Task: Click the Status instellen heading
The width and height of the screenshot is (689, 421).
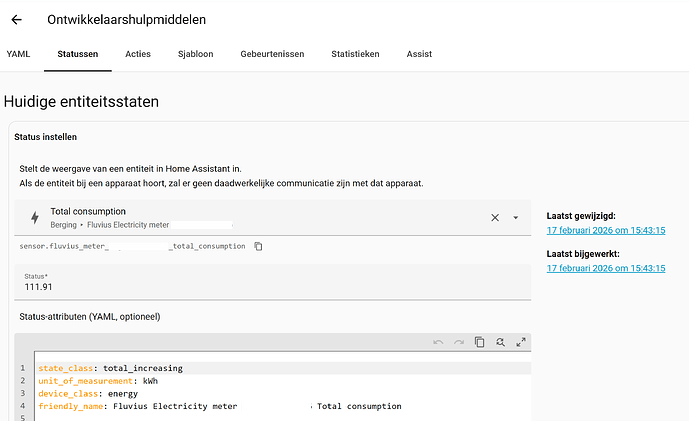Action: tap(45, 137)
